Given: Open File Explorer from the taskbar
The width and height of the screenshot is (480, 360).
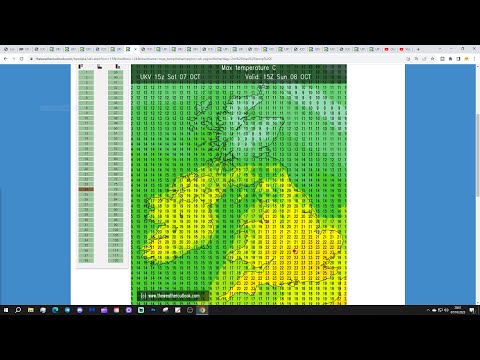Looking at the screenshot, I should tap(31, 310).
